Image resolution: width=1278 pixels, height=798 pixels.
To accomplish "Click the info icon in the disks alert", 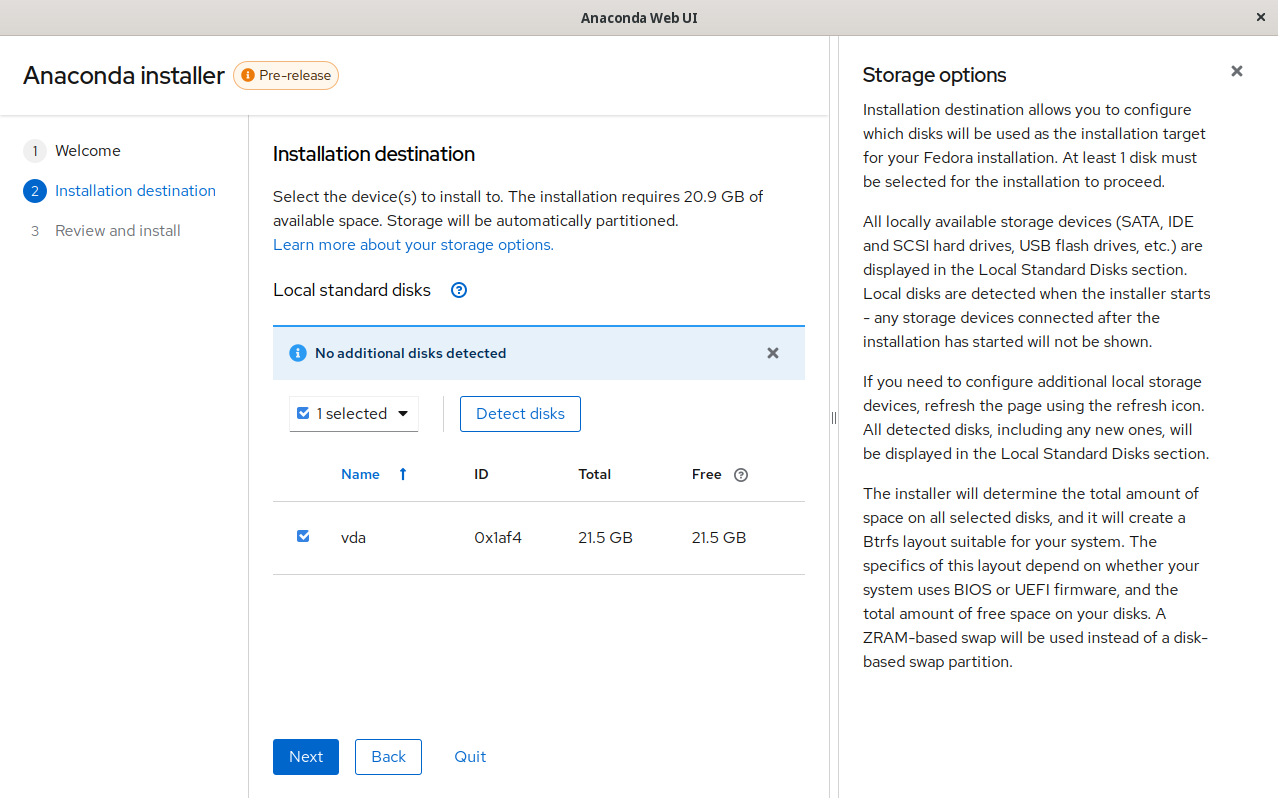I will pos(297,353).
